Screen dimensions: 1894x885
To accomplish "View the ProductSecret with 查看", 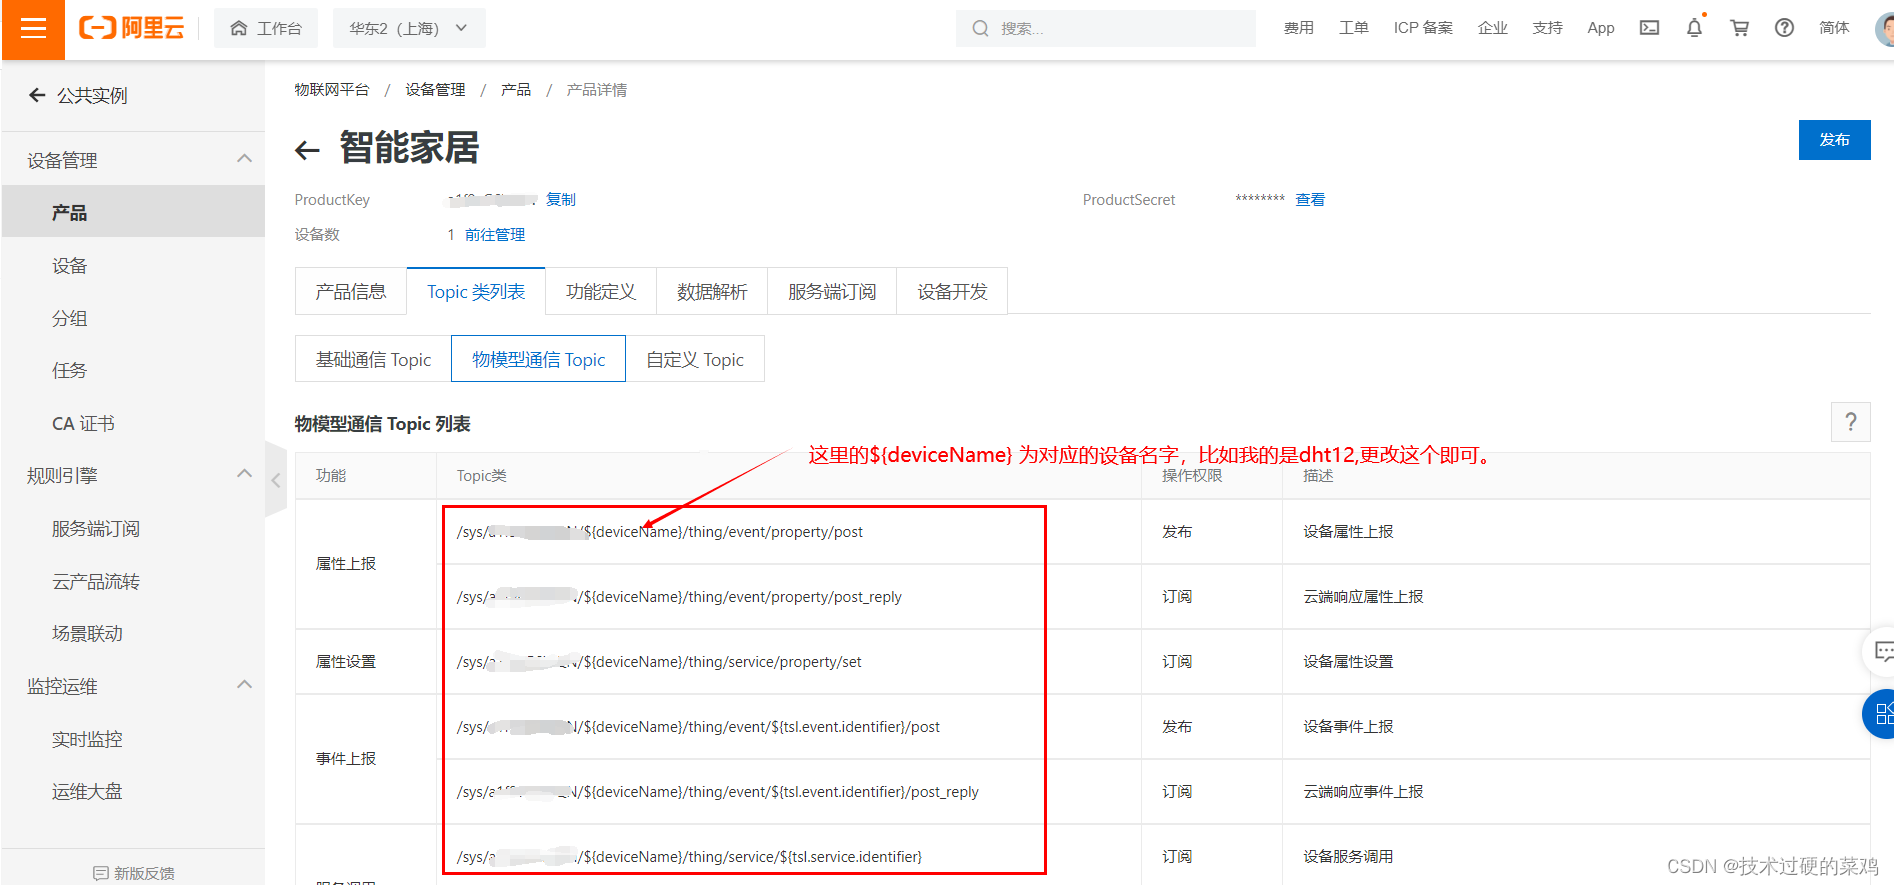I will click(1310, 199).
